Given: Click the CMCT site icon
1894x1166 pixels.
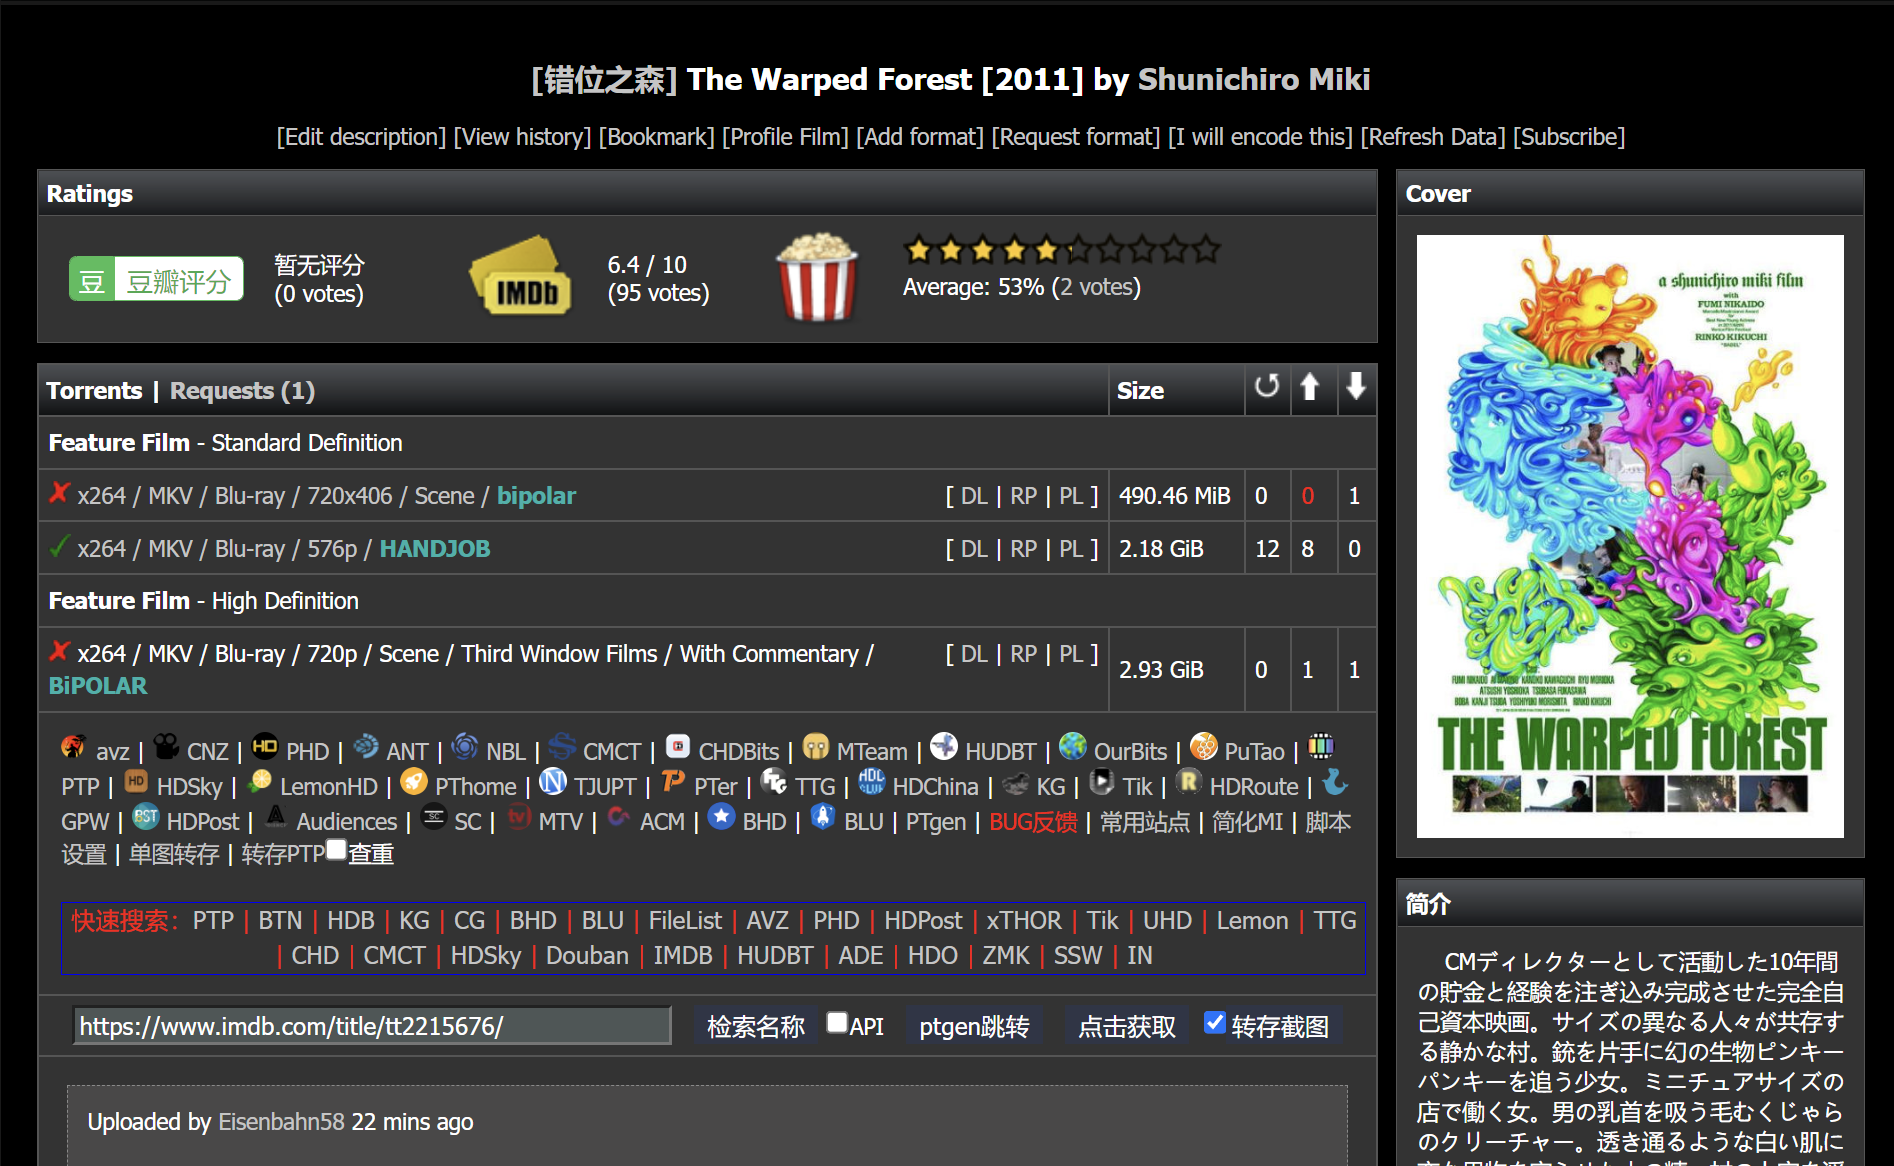Looking at the screenshot, I should 562,746.
